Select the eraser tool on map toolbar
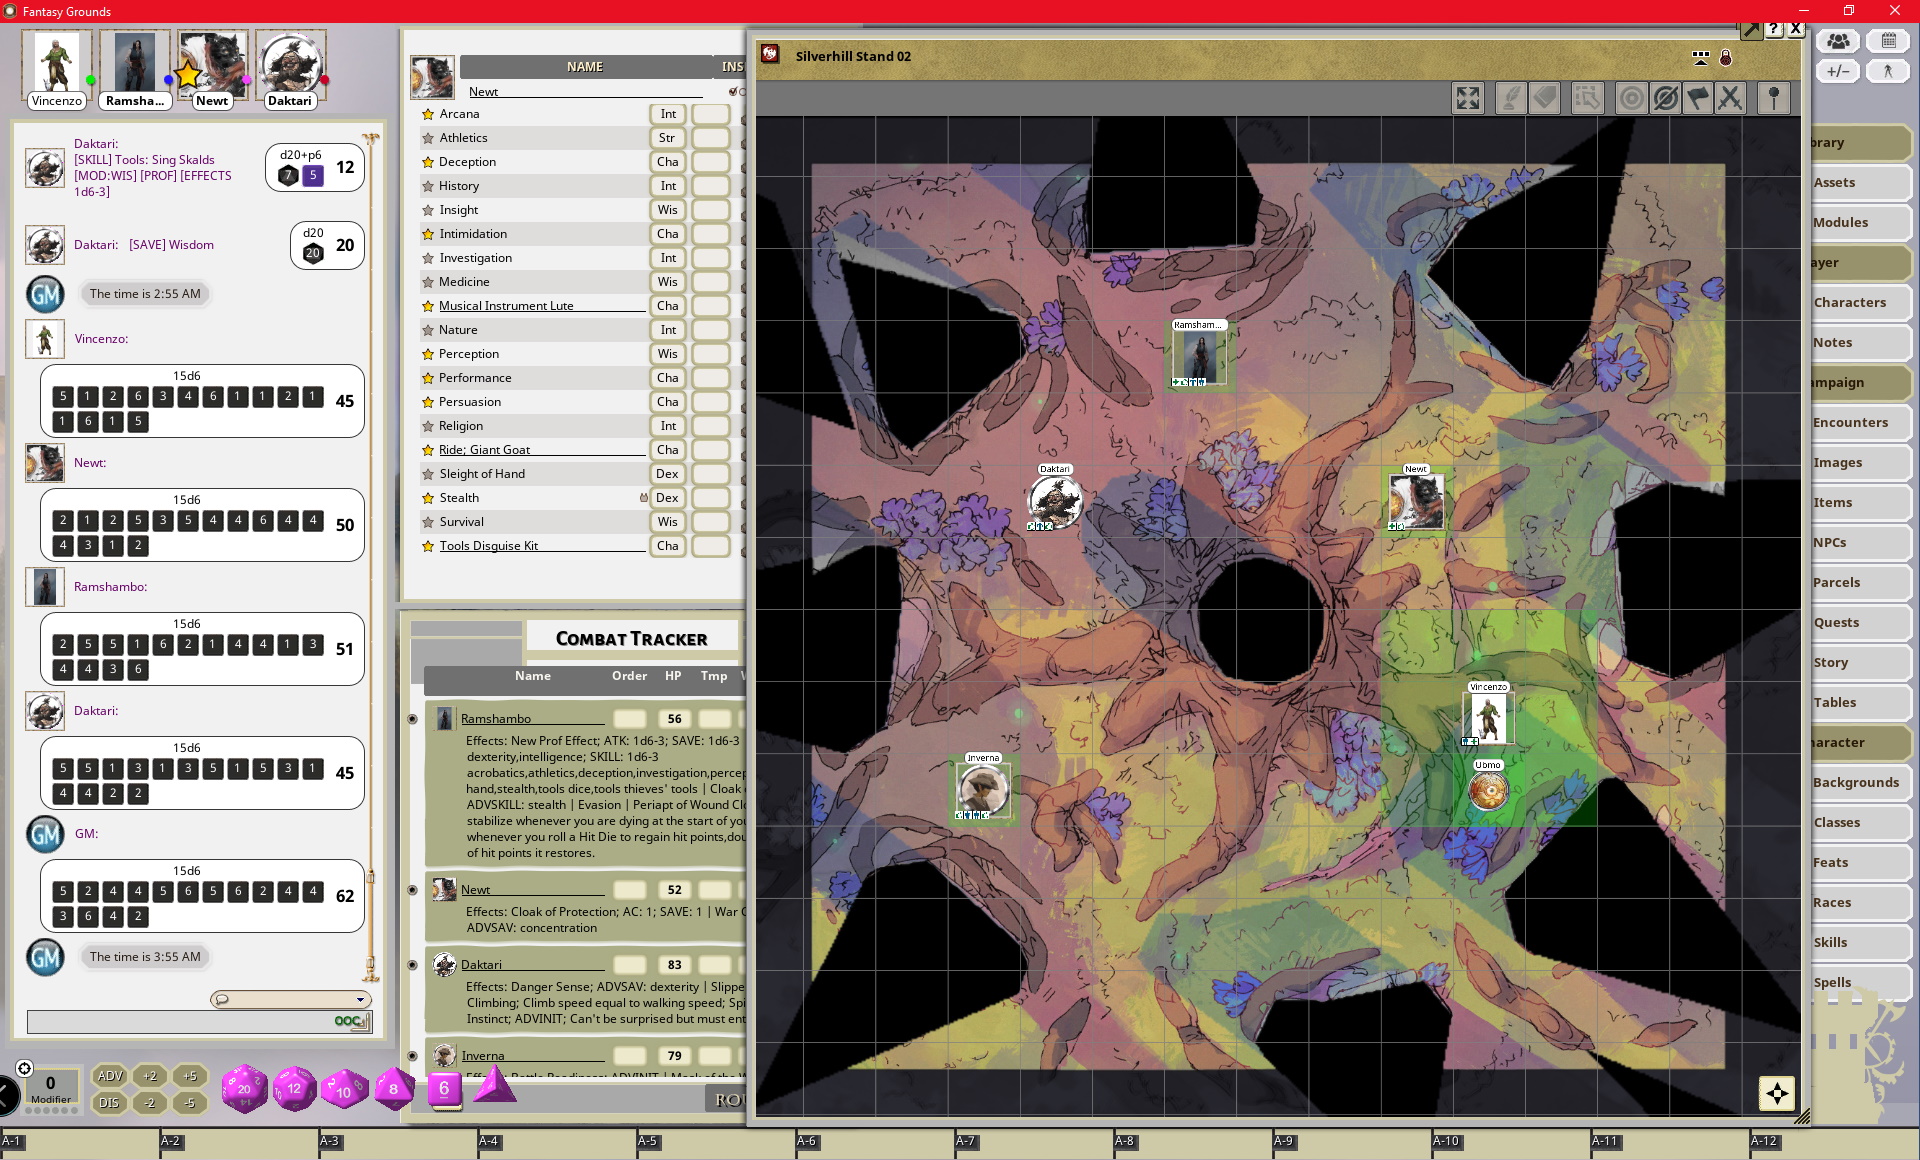Viewport: 1920px width, 1160px height. 1545,98
